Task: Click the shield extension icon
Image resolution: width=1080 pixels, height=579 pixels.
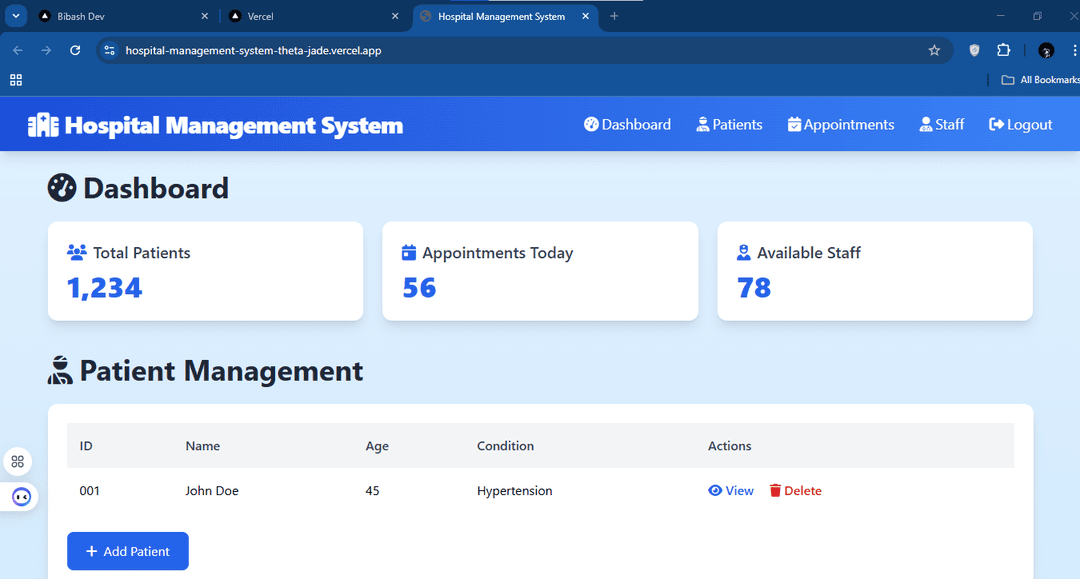Action: pyautogui.click(x=974, y=50)
